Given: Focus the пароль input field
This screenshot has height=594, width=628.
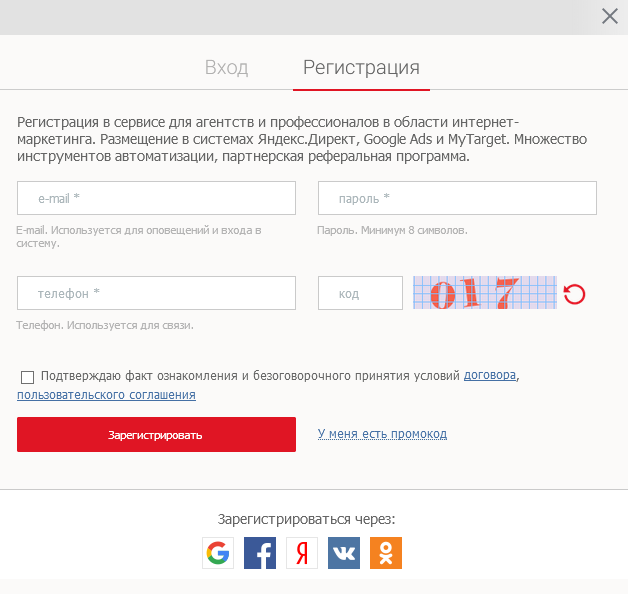Looking at the screenshot, I should tap(457, 198).
